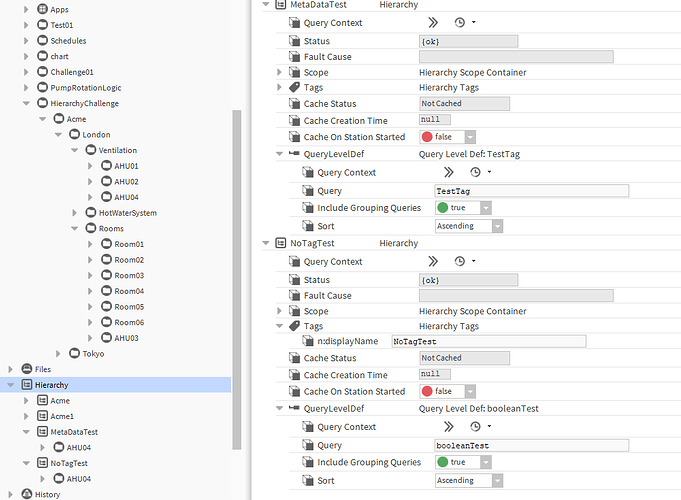Toggle booleanTest Include Grouping Queries true value

(x=463, y=462)
